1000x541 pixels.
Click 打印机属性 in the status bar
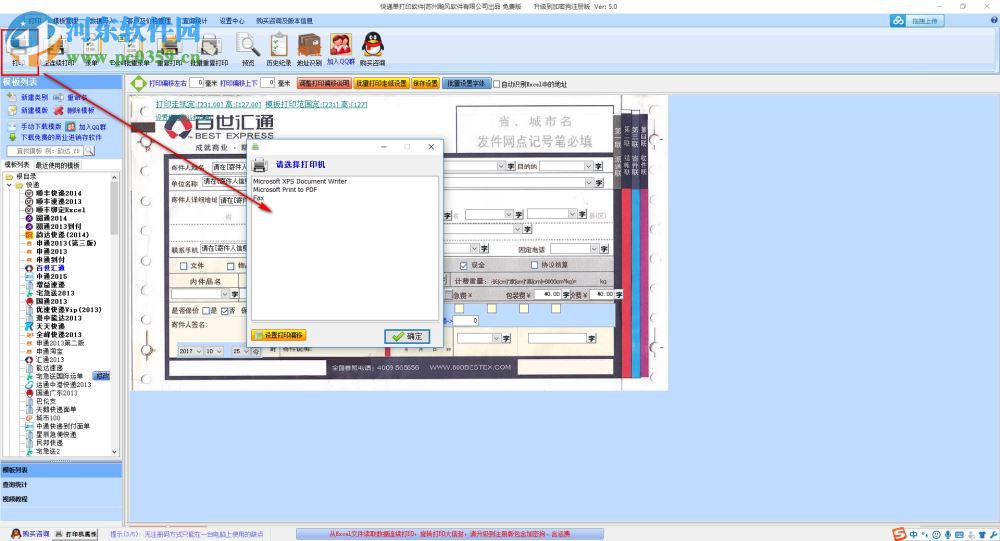[x=77, y=534]
